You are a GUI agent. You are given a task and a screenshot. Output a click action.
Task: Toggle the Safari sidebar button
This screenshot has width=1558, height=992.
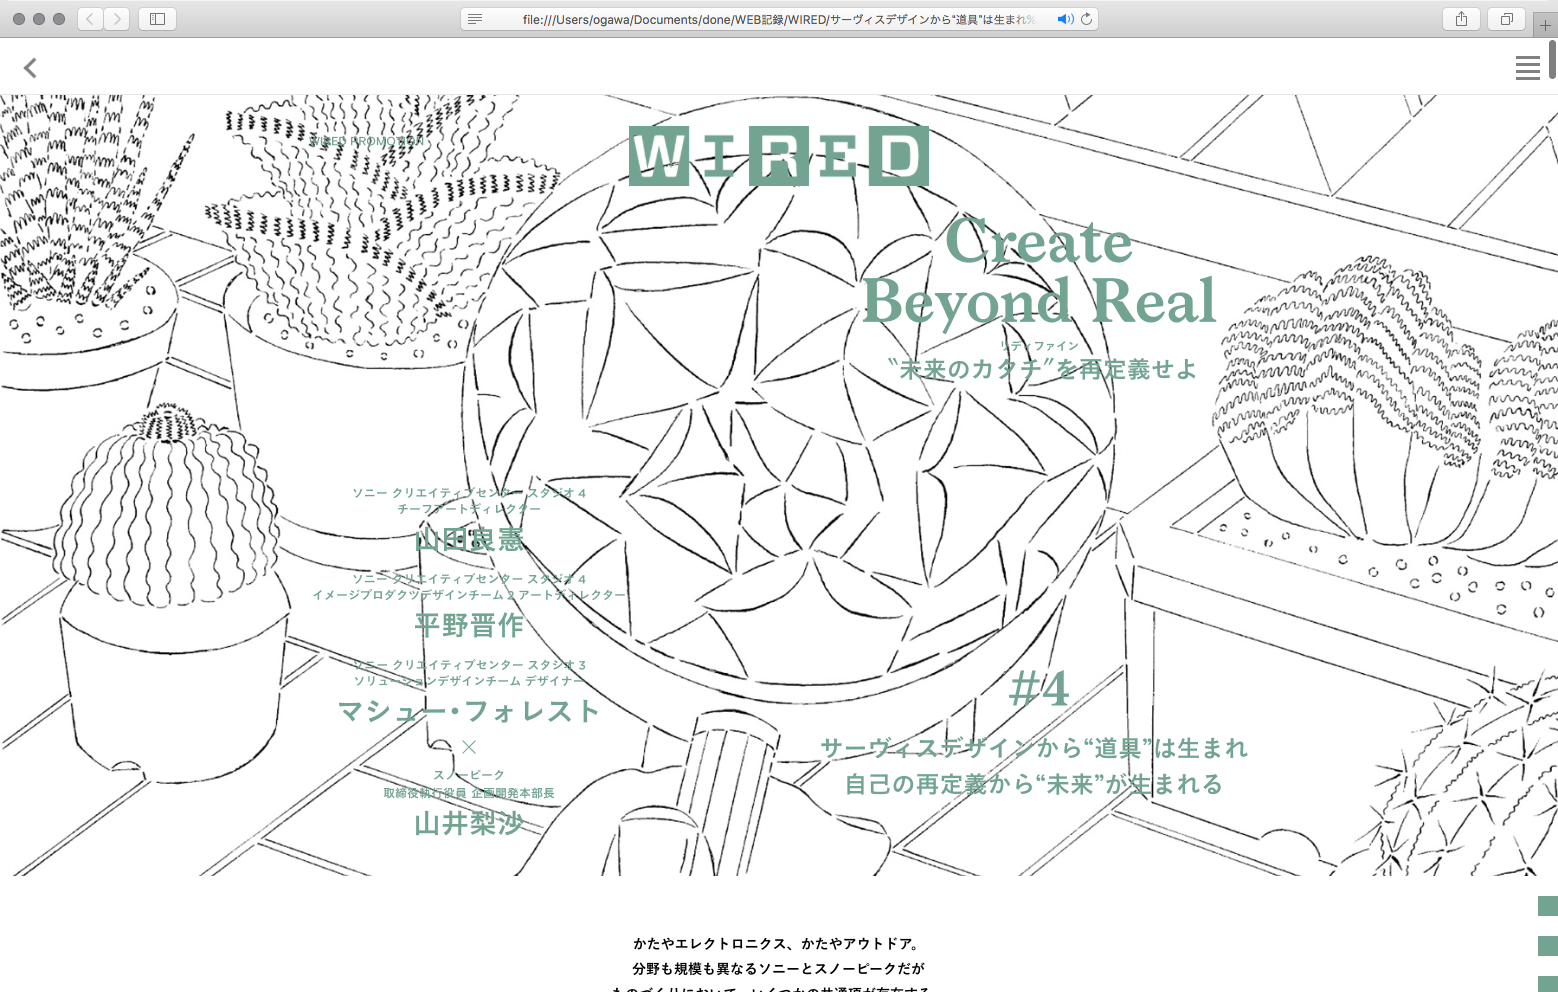157,19
